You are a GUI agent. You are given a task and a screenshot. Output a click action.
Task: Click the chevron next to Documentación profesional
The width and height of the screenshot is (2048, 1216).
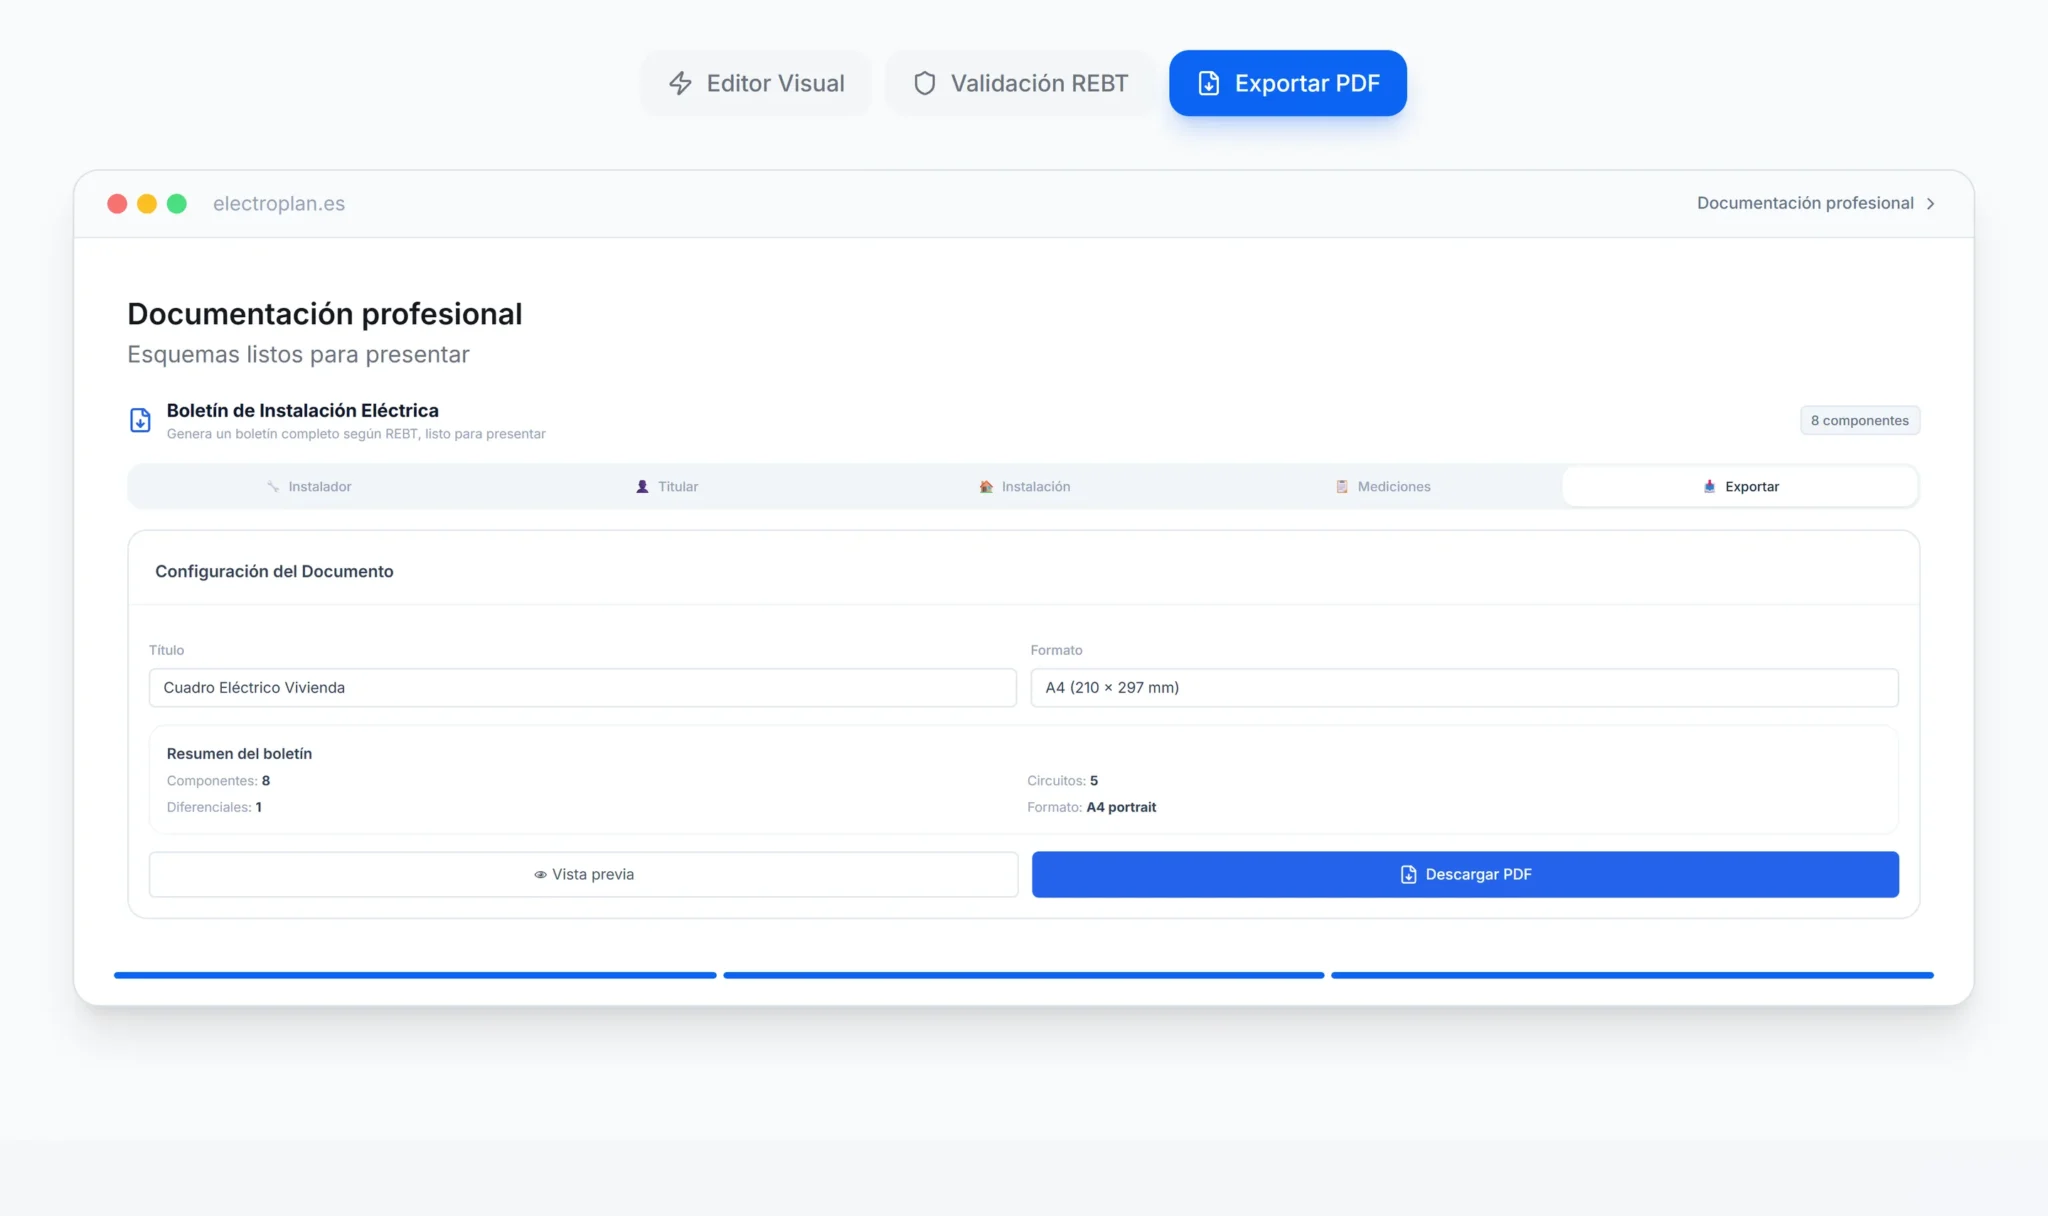[x=1930, y=203]
